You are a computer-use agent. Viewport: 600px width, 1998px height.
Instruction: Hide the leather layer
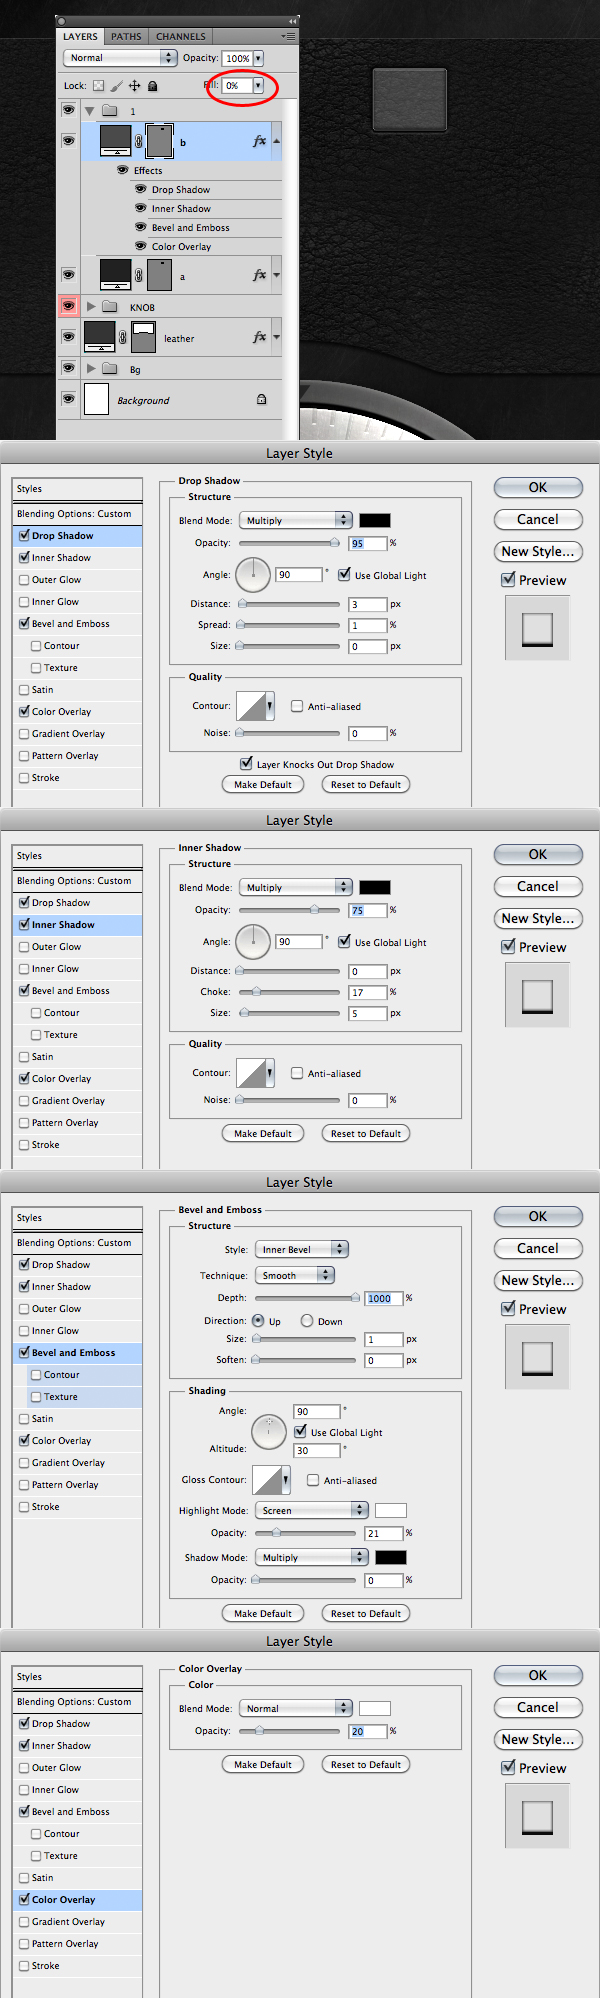pos(68,337)
